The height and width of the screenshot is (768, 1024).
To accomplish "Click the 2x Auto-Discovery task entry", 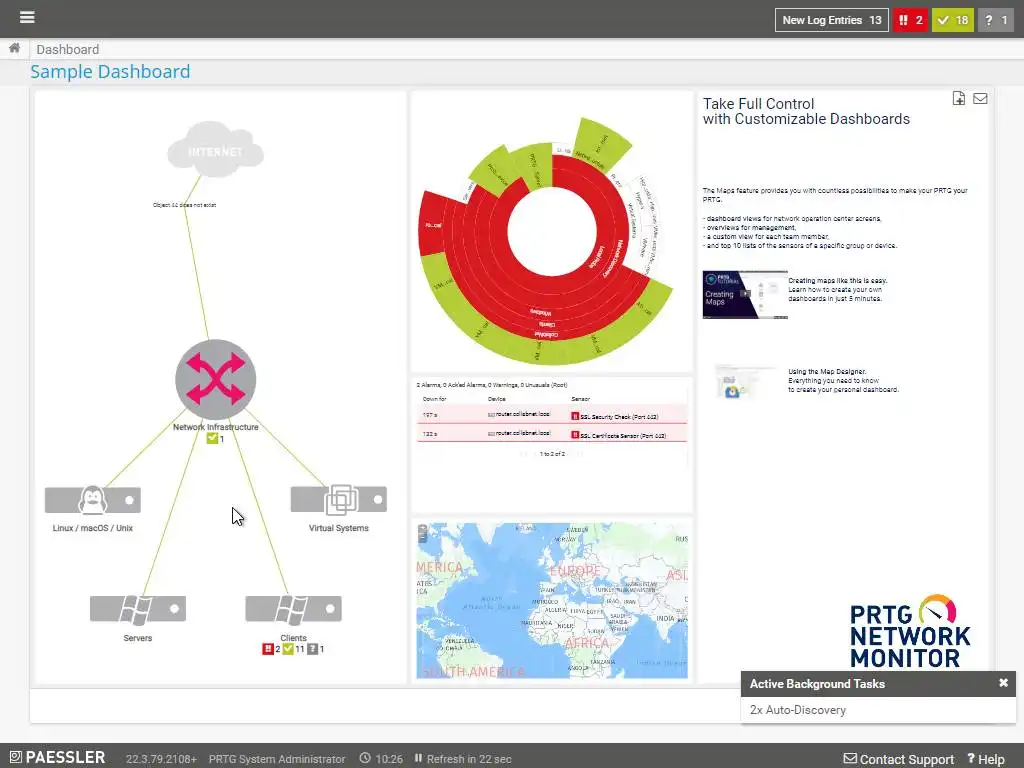I will coord(797,710).
